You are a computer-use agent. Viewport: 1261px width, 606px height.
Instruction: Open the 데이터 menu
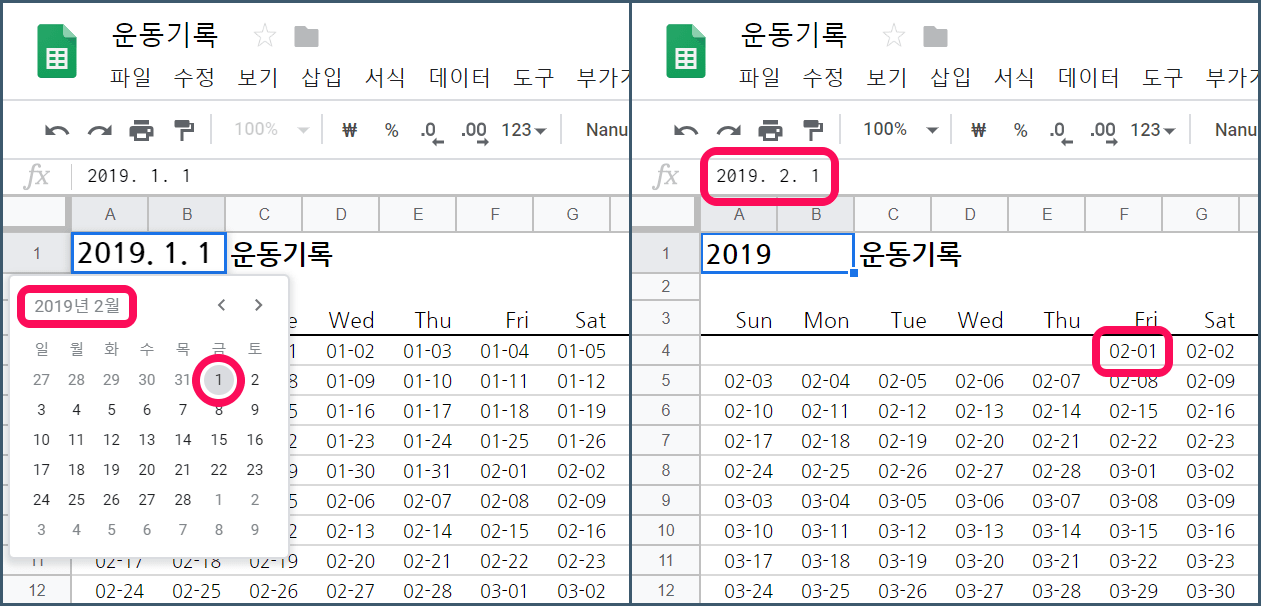[459, 76]
